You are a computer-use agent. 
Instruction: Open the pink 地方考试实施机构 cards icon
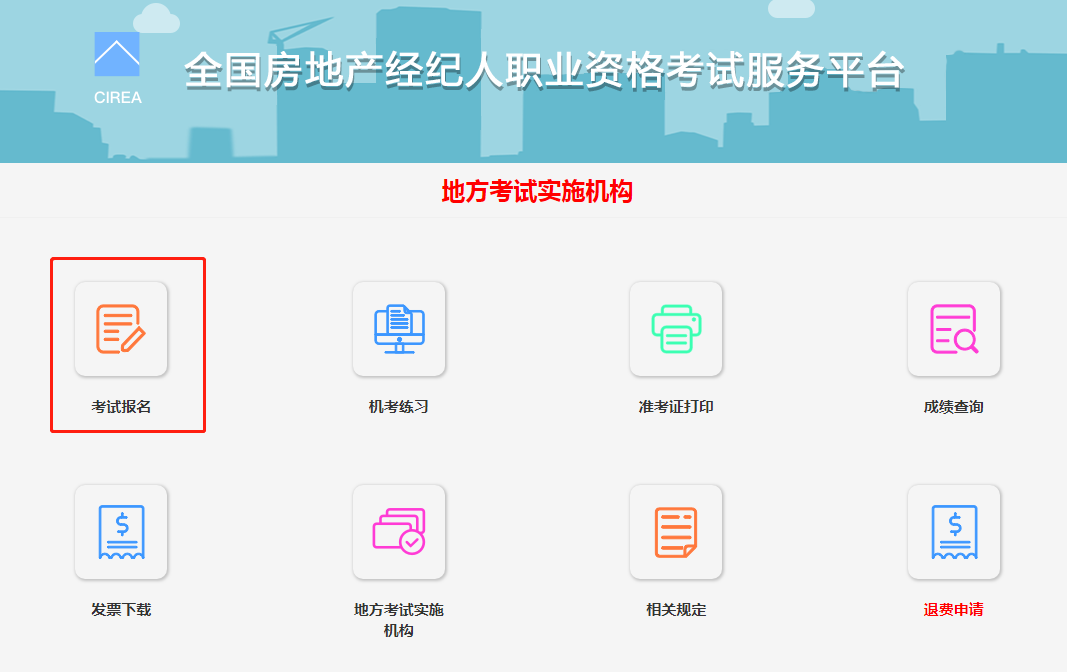pyautogui.click(x=399, y=532)
